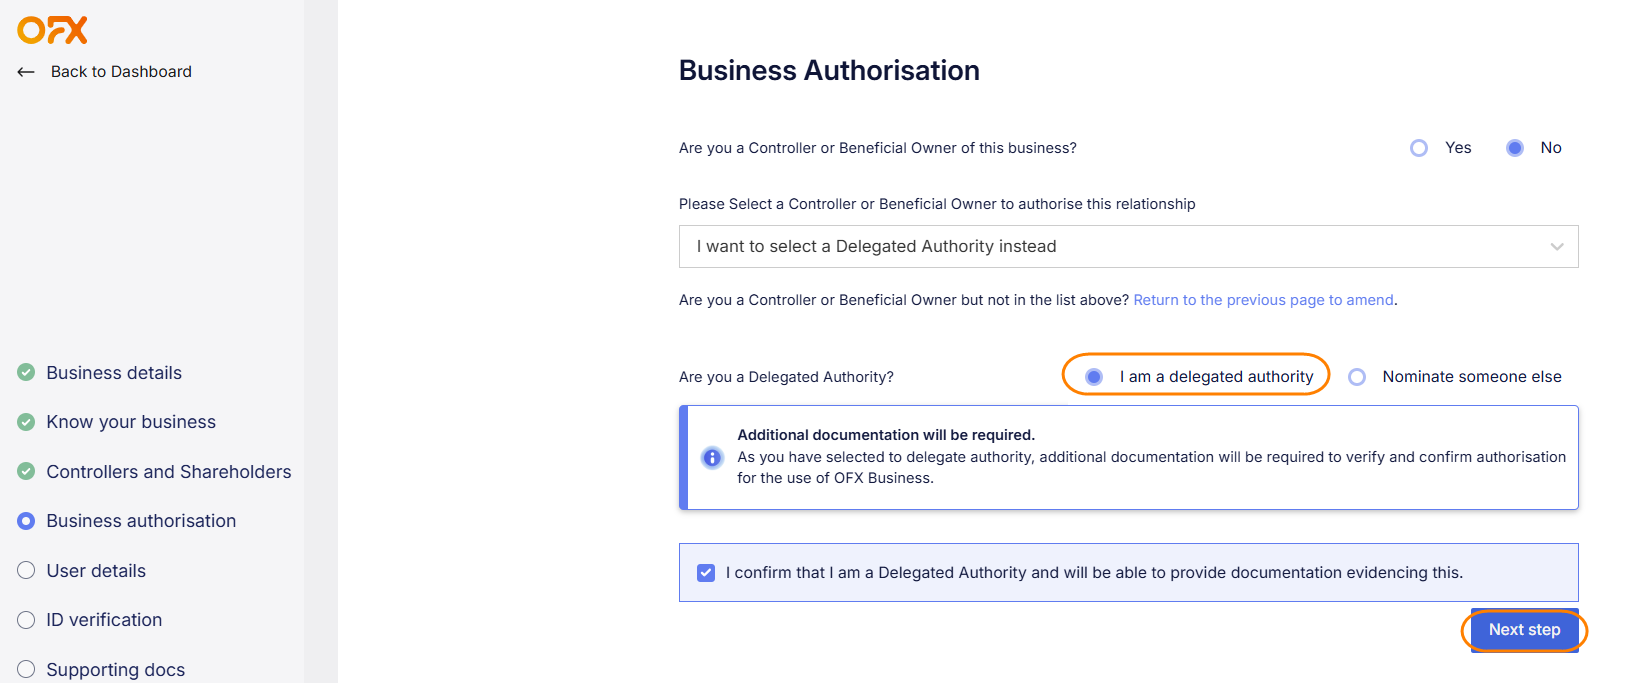This screenshot has width=1647, height=683.
Task: Click Know your business checkmark icon
Action: [x=26, y=422]
